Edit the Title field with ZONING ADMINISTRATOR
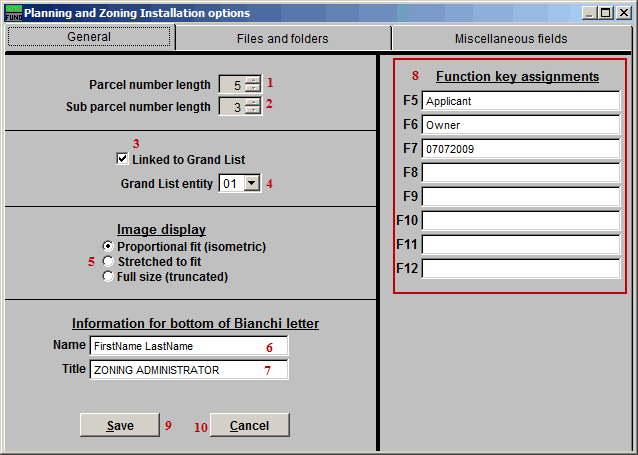Image resolution: width=638 pixels, height=455 pixels. 187,370
